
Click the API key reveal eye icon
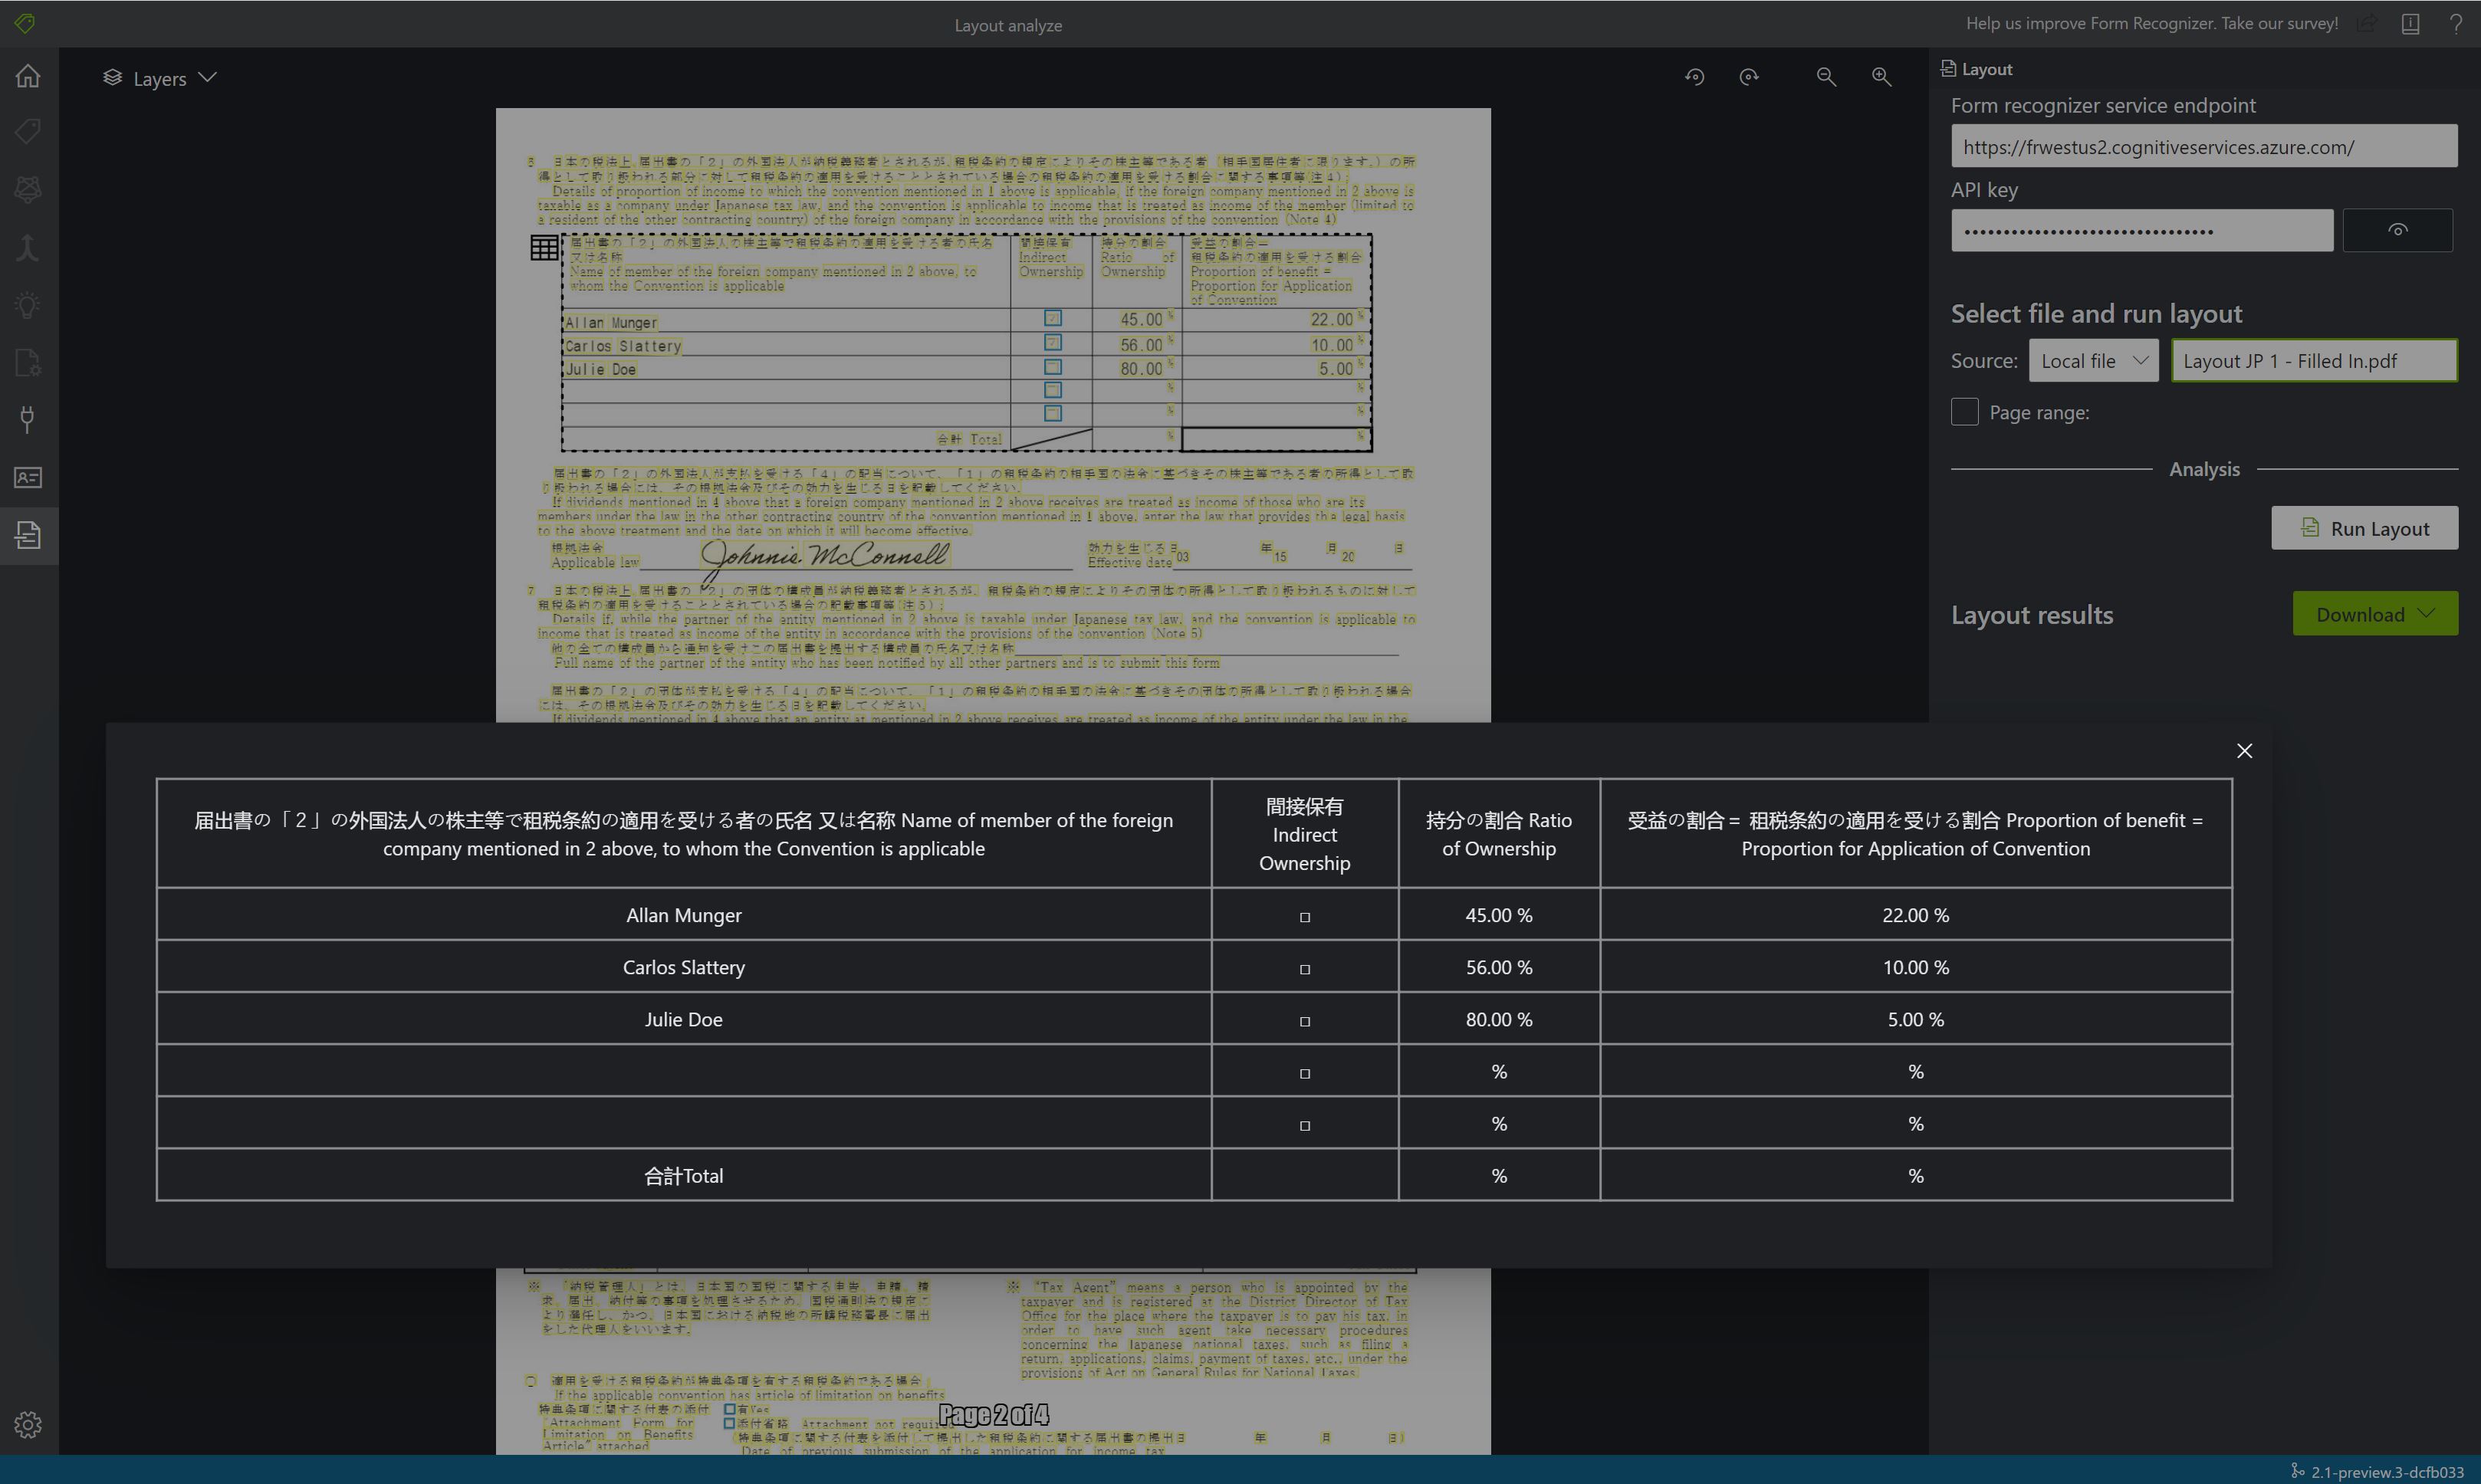pyautogui.click(x=2398, y=230)
